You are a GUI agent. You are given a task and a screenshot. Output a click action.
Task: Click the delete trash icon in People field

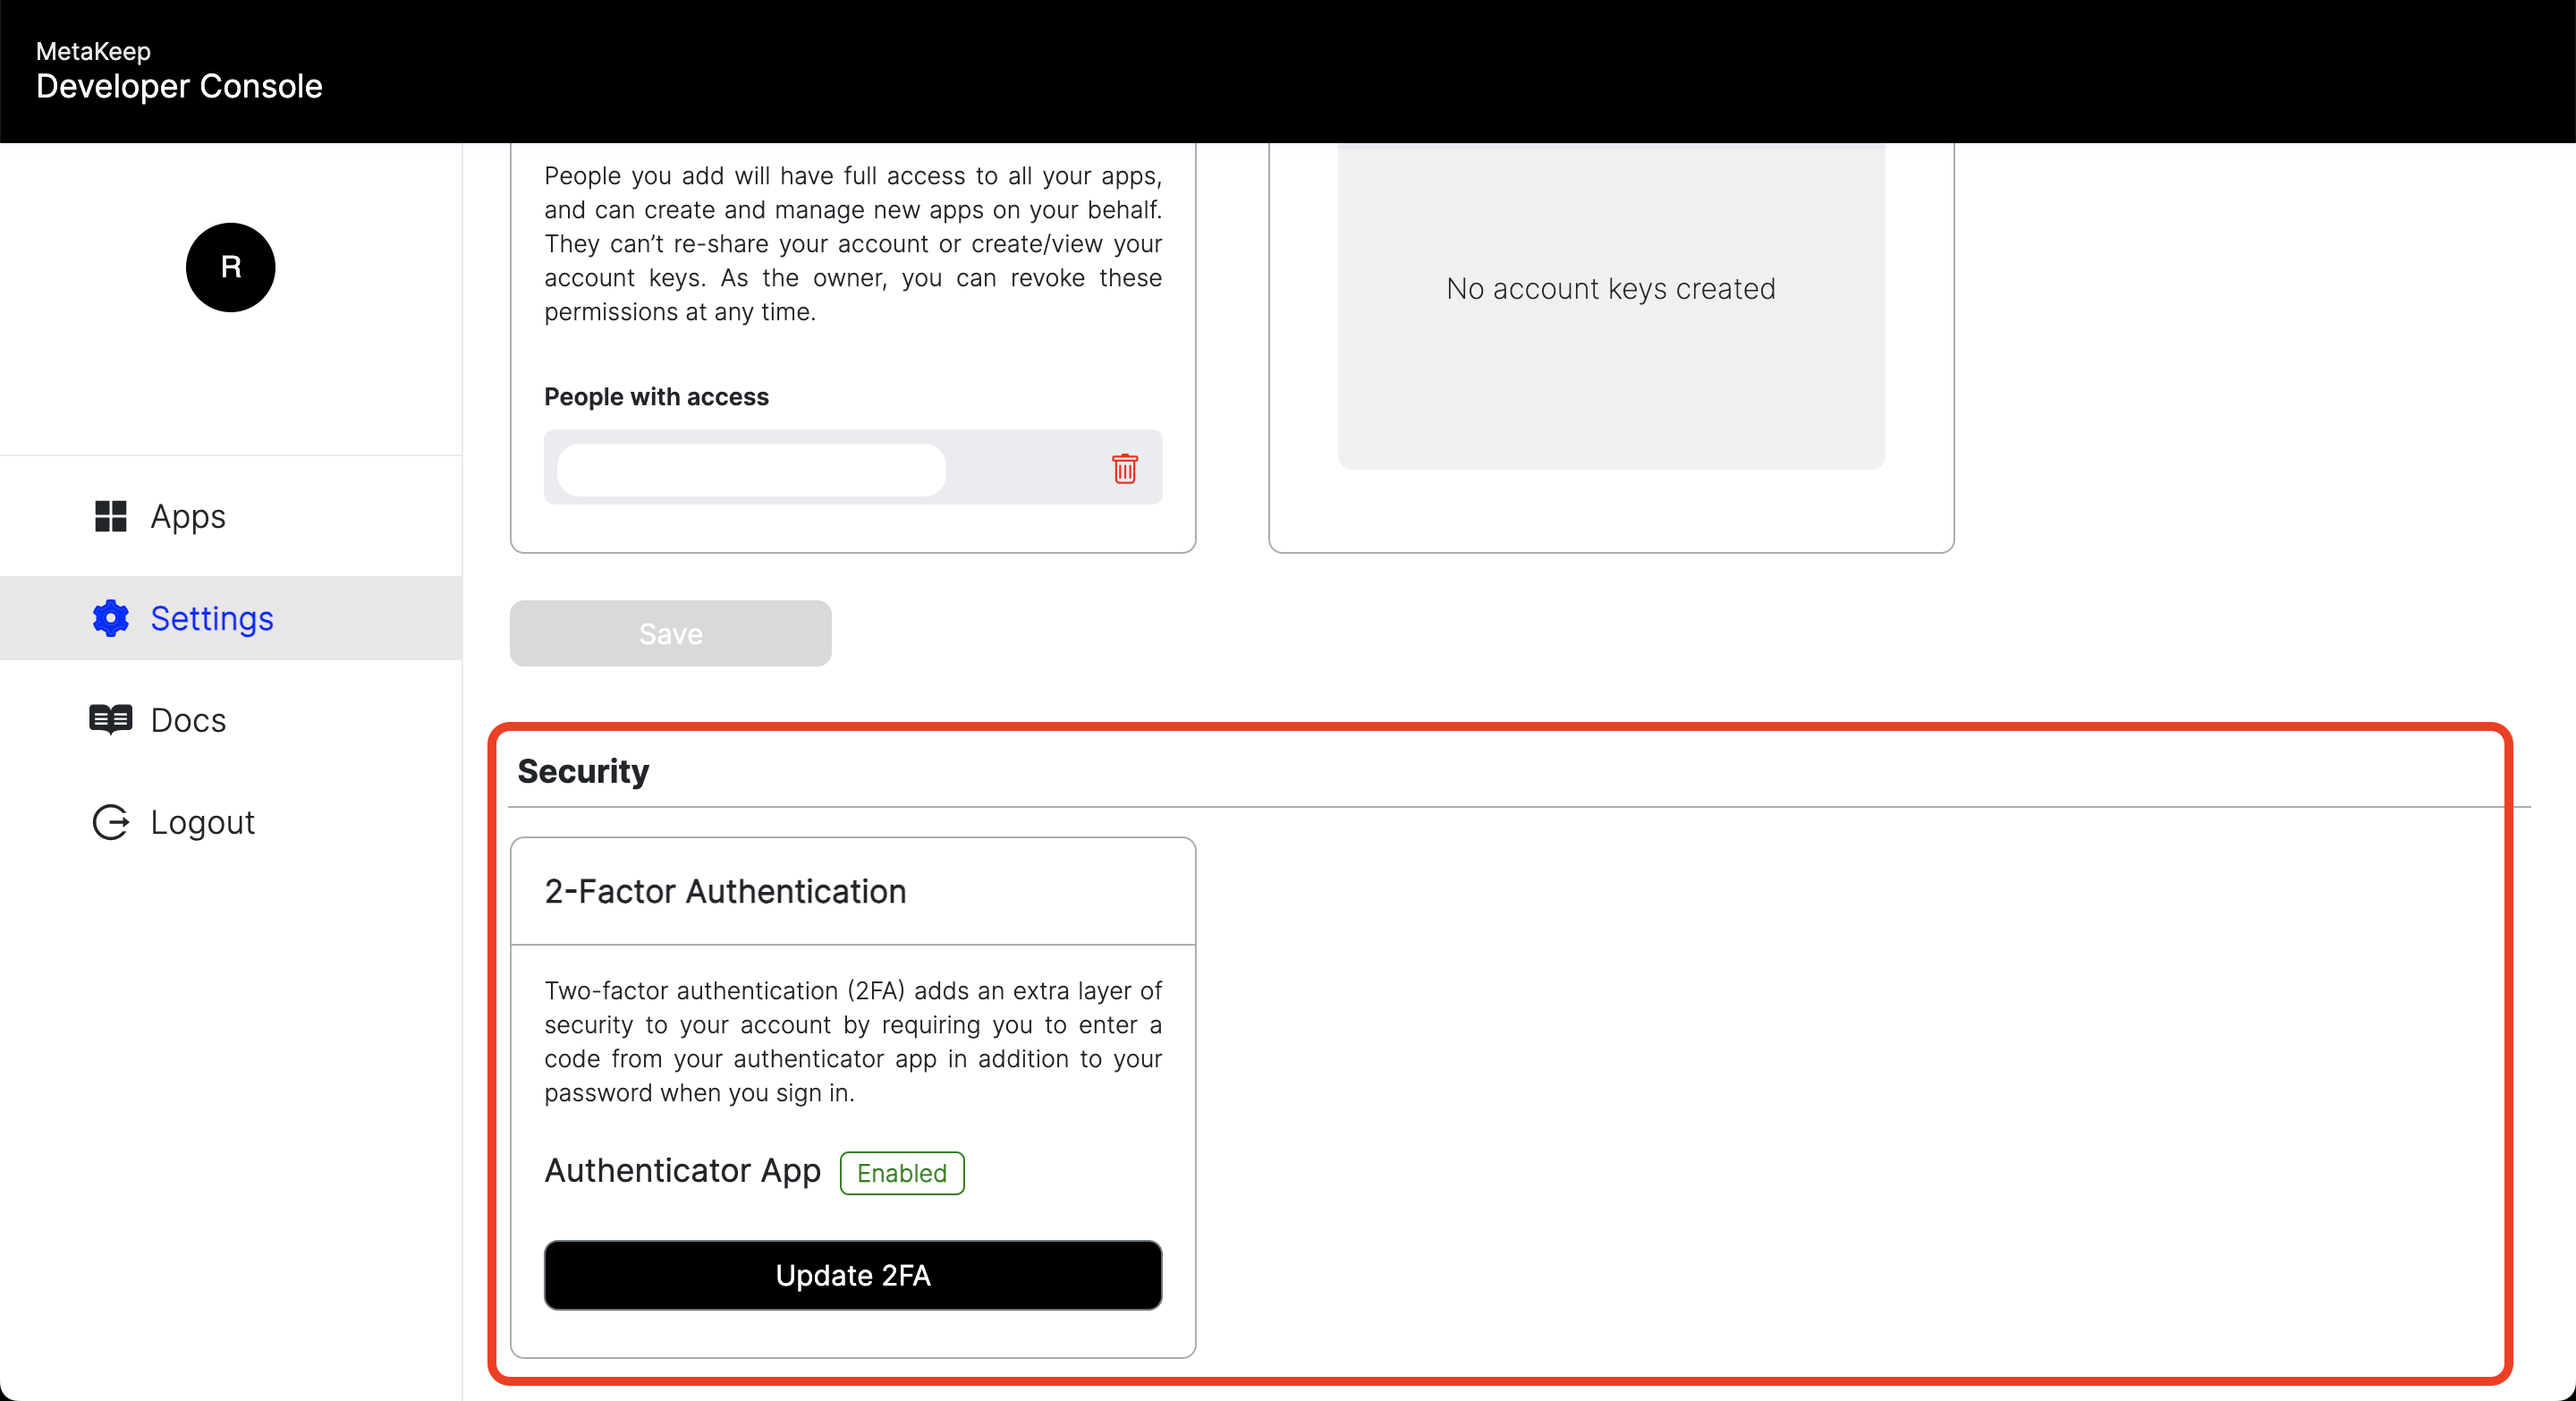click(1121, 468)
